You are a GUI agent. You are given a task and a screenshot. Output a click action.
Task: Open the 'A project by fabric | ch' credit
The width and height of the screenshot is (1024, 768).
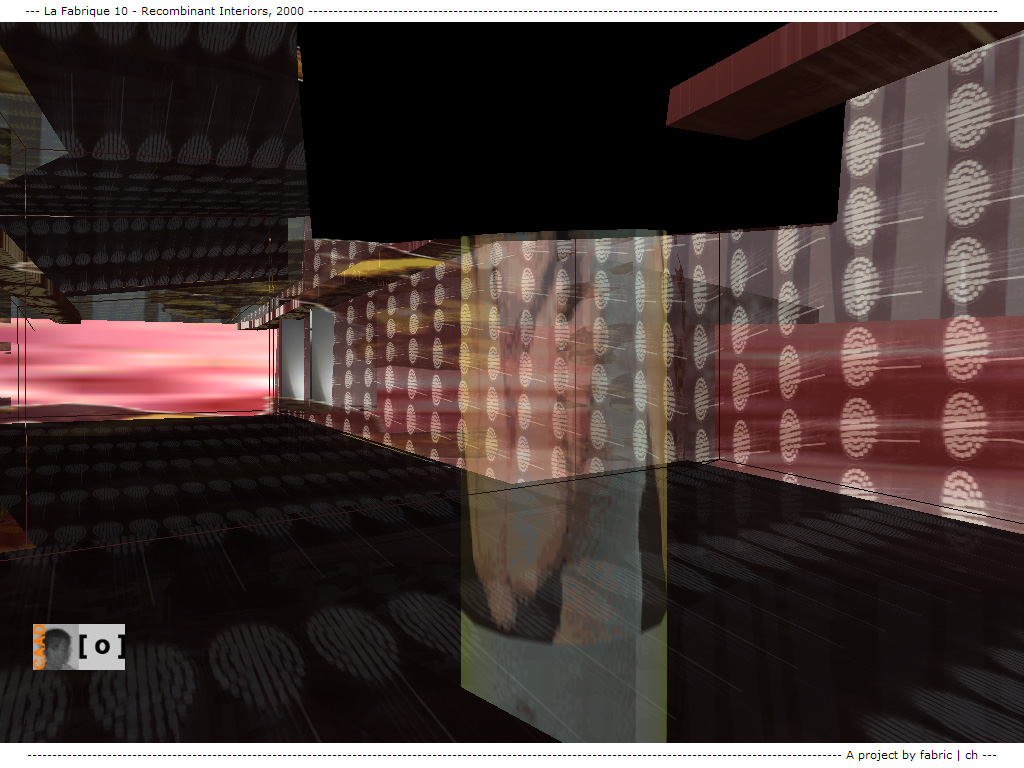[x=912, y=755]
